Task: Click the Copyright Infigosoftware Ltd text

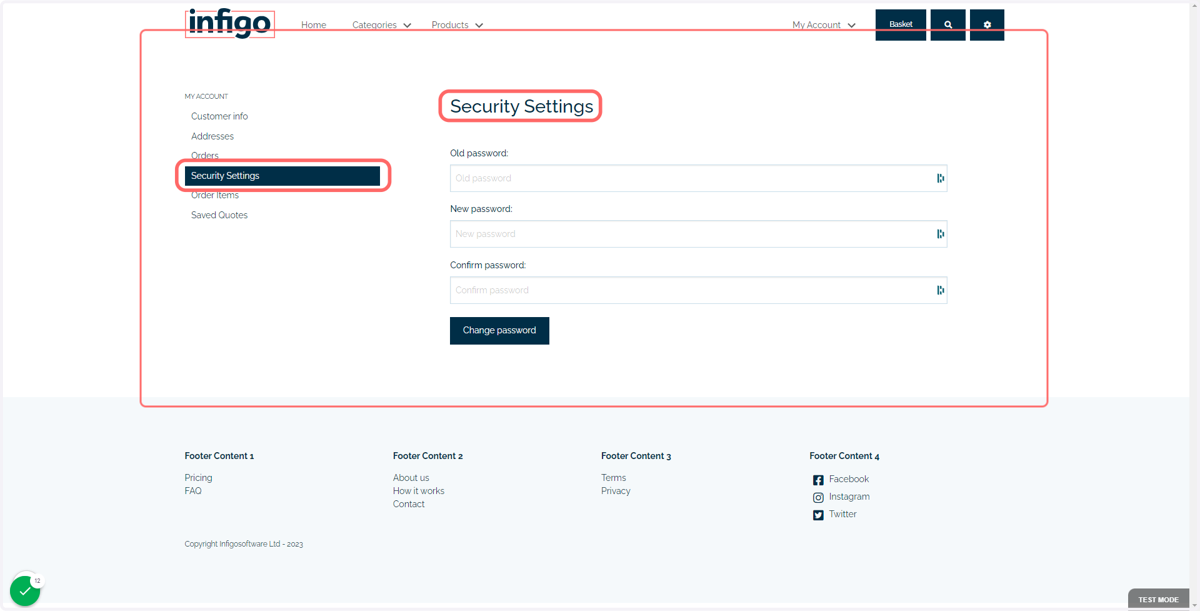Action: (x=243, y=544)
